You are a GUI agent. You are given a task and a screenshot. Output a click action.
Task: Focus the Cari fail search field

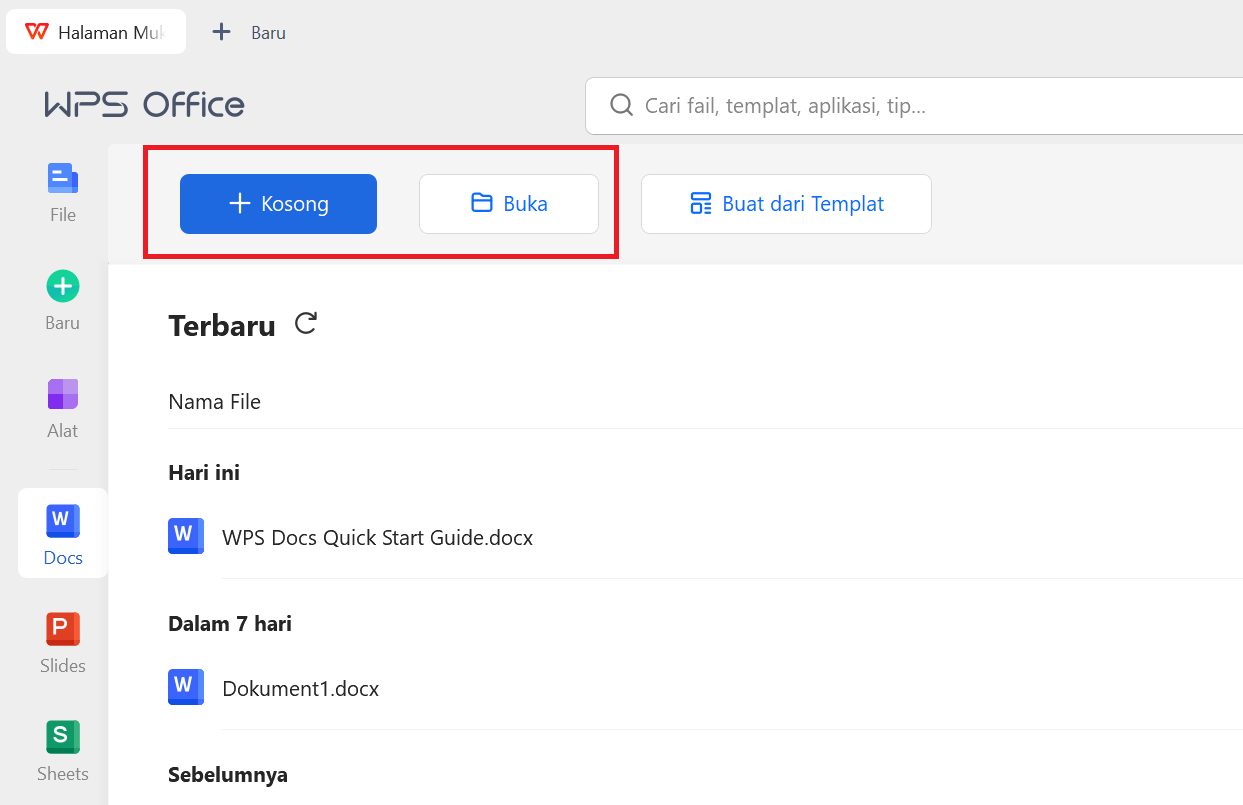pos(900,106)
